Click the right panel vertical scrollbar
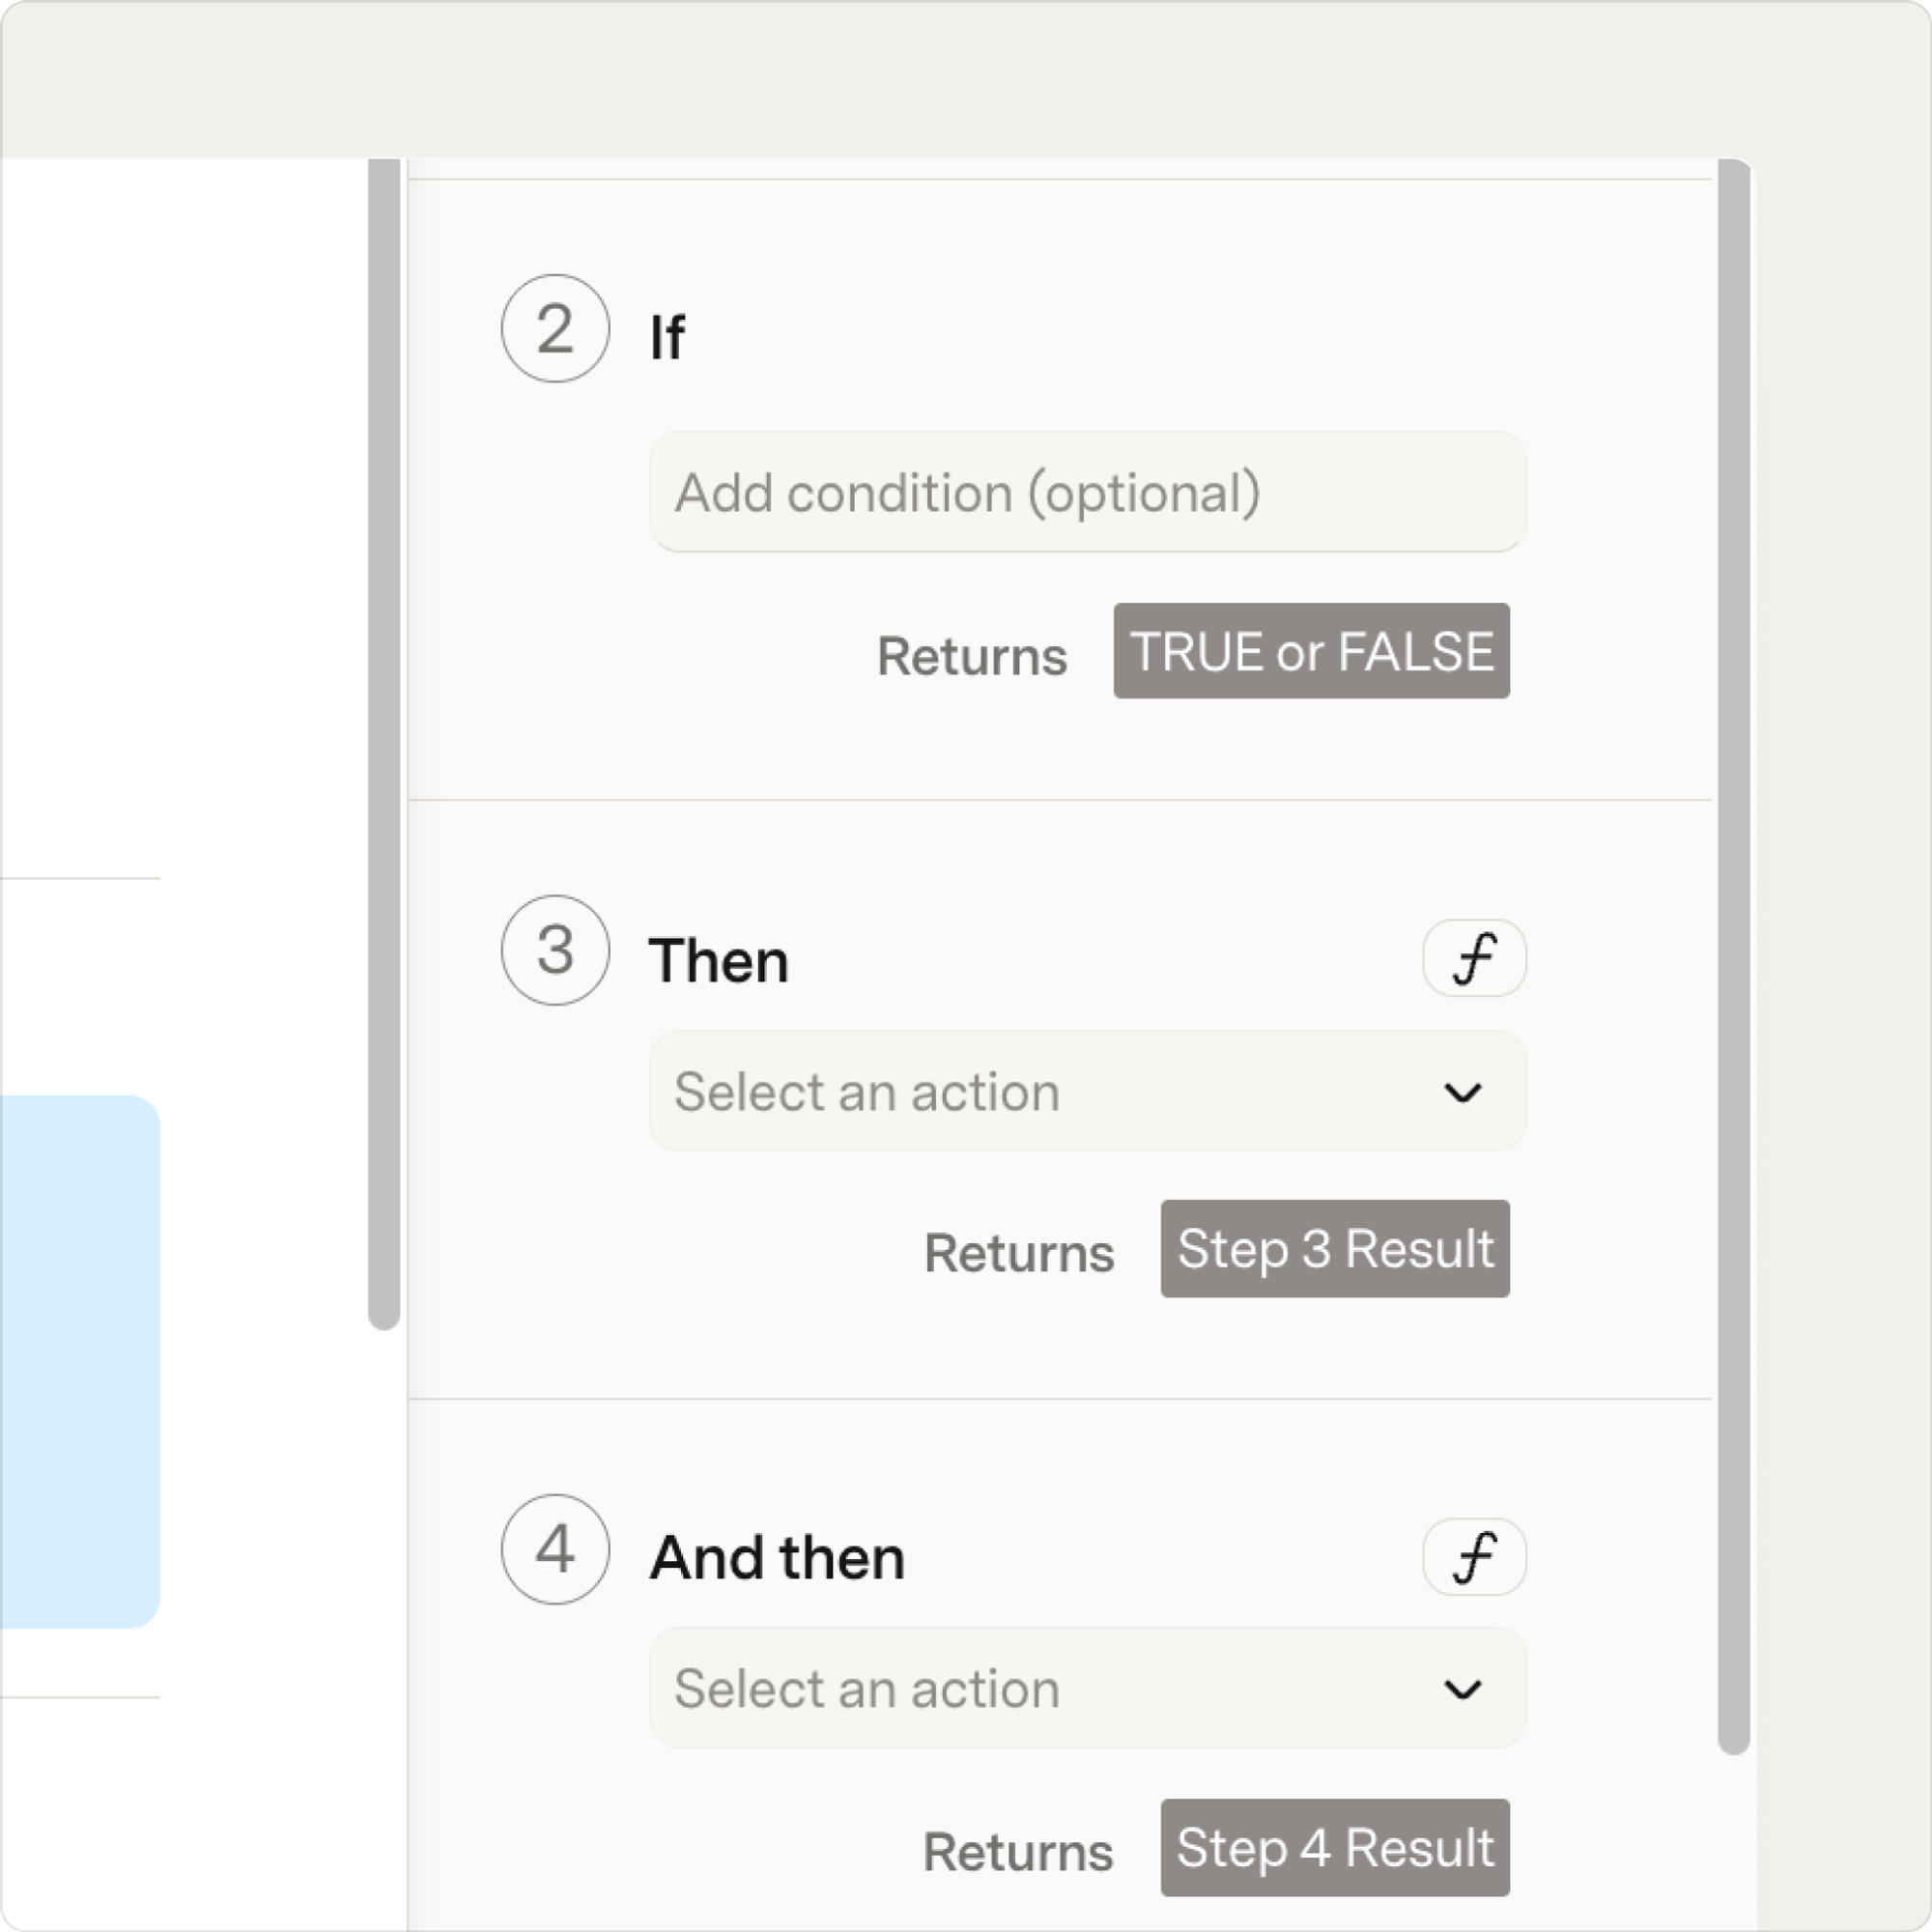The image size is (1932, 1932). [1734, 957]
